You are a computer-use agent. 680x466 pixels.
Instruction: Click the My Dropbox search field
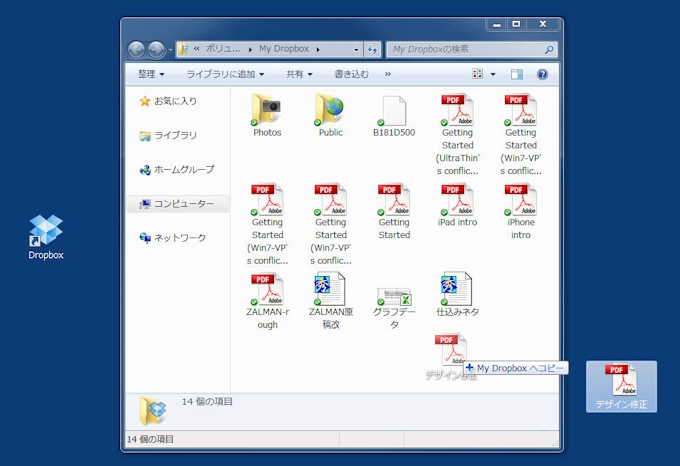pos(465,49)
